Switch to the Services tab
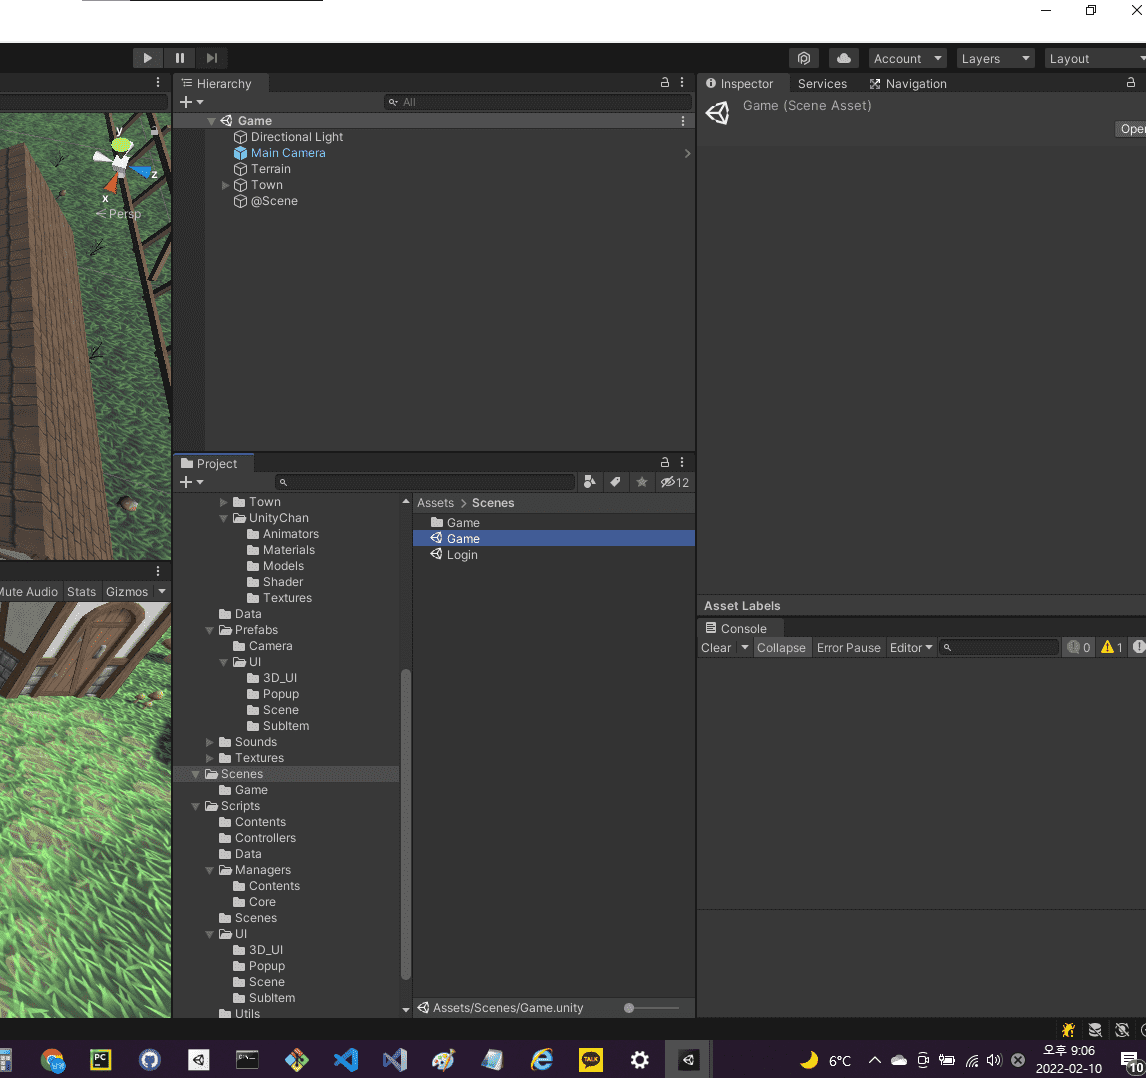This screenshot has height=1078, width=1146. (822, 84)
